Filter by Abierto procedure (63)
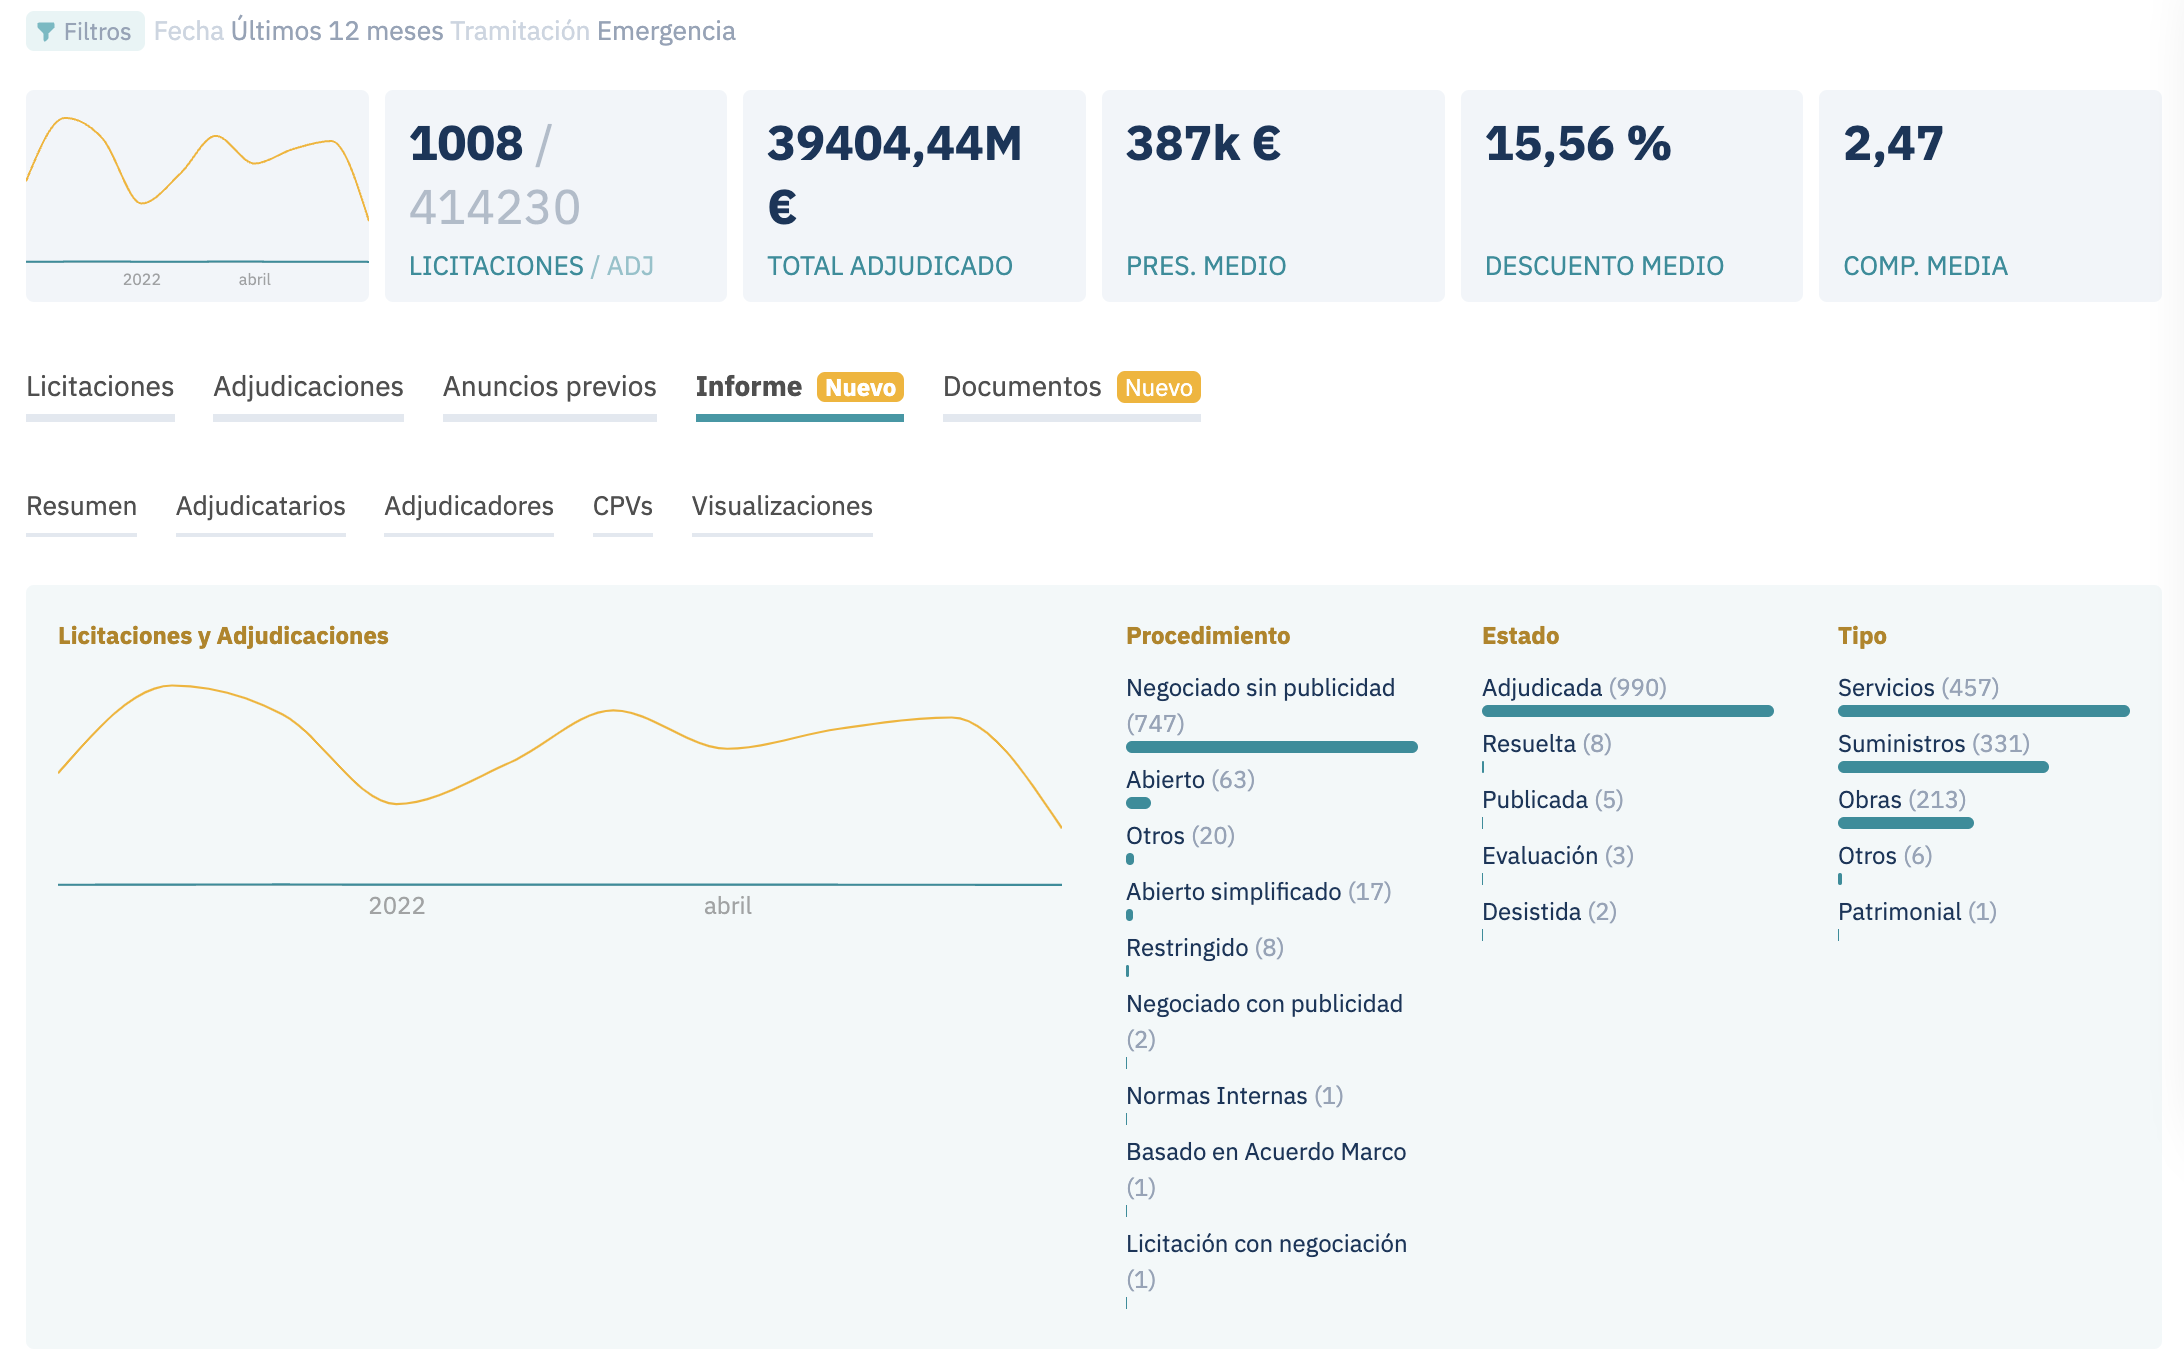Viewport: 2184px width, 1372px height. tap(1189, 780)
